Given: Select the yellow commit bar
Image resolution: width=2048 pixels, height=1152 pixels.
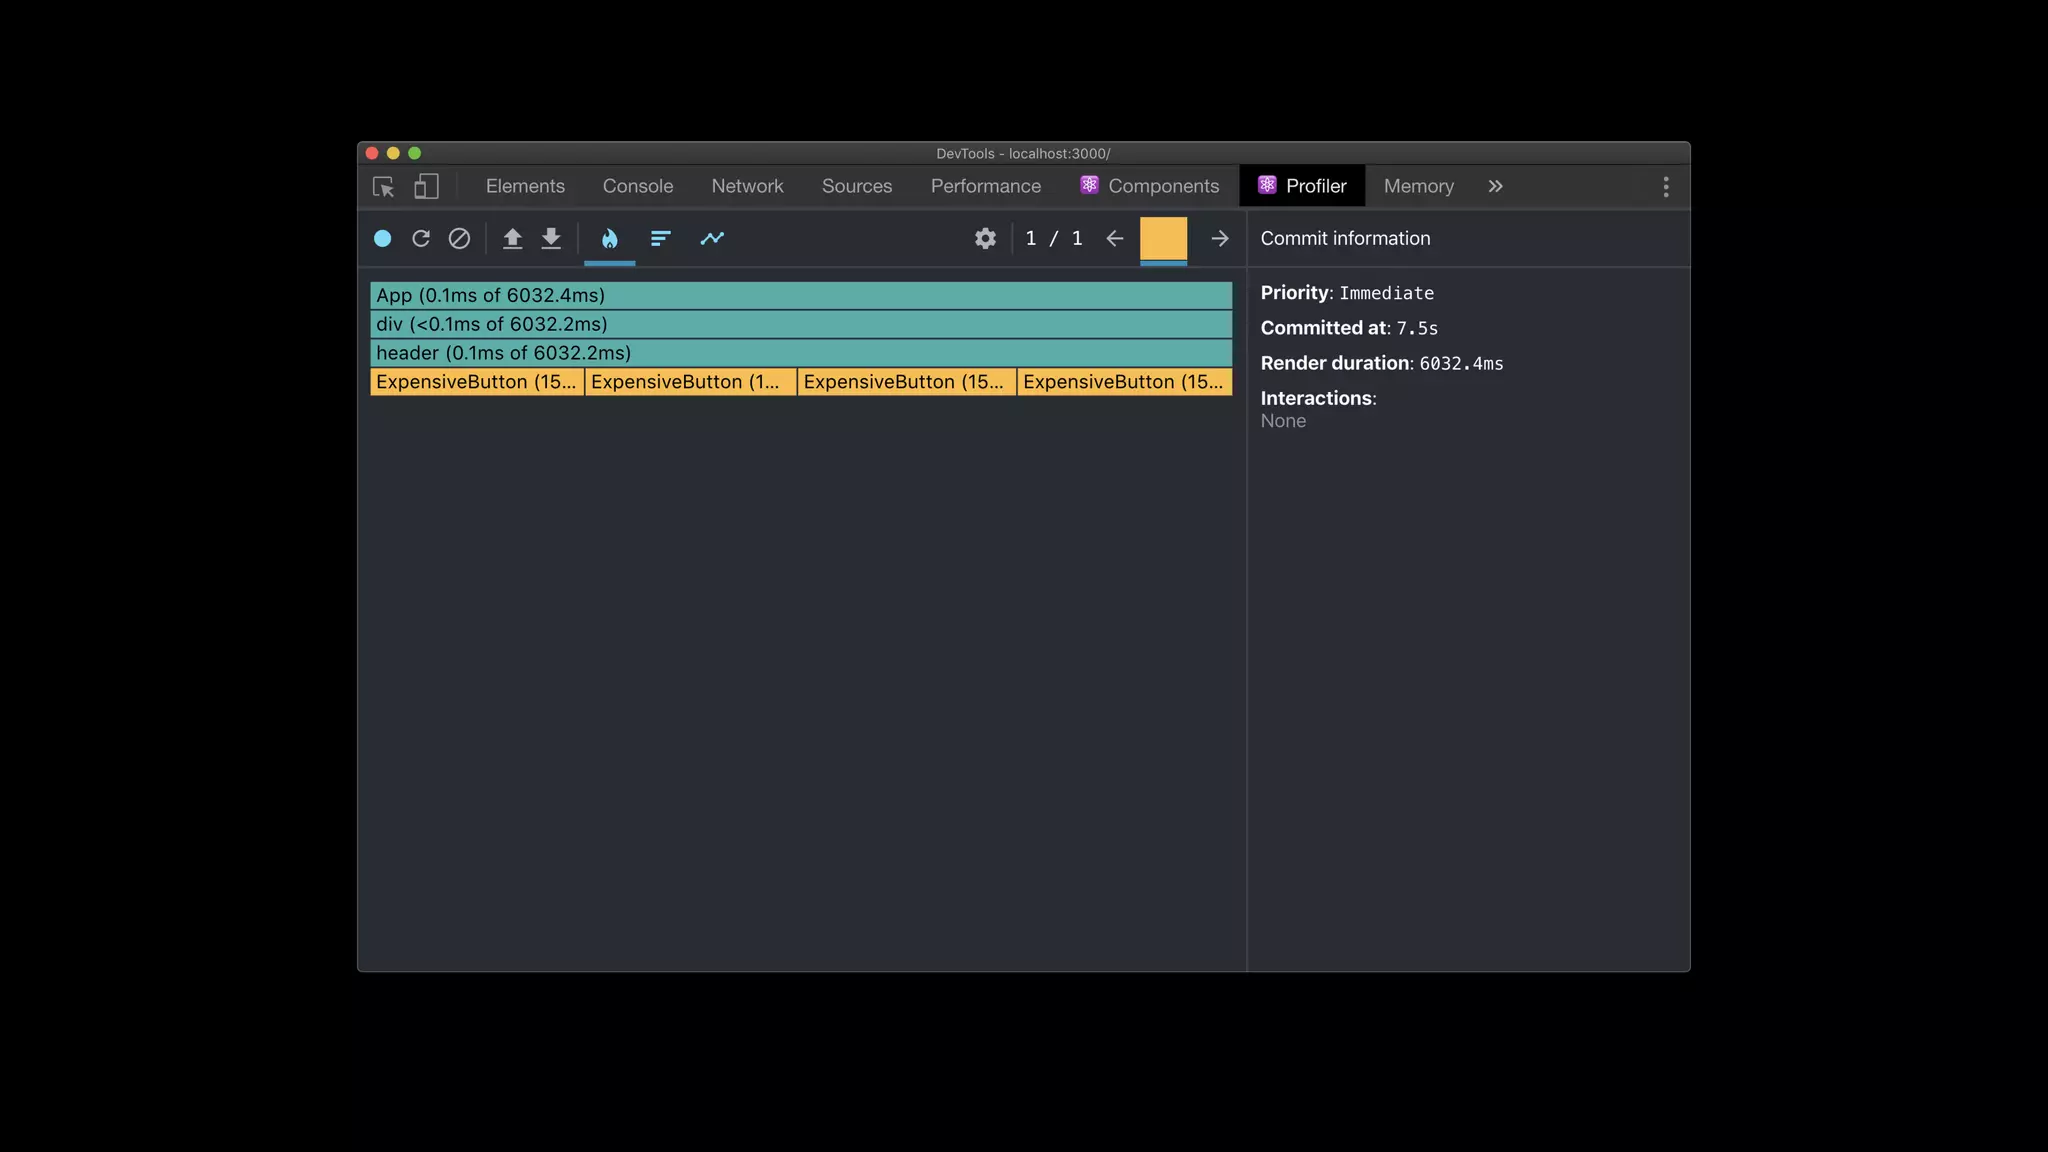Looking at the screenshot, I should 1163,239.
